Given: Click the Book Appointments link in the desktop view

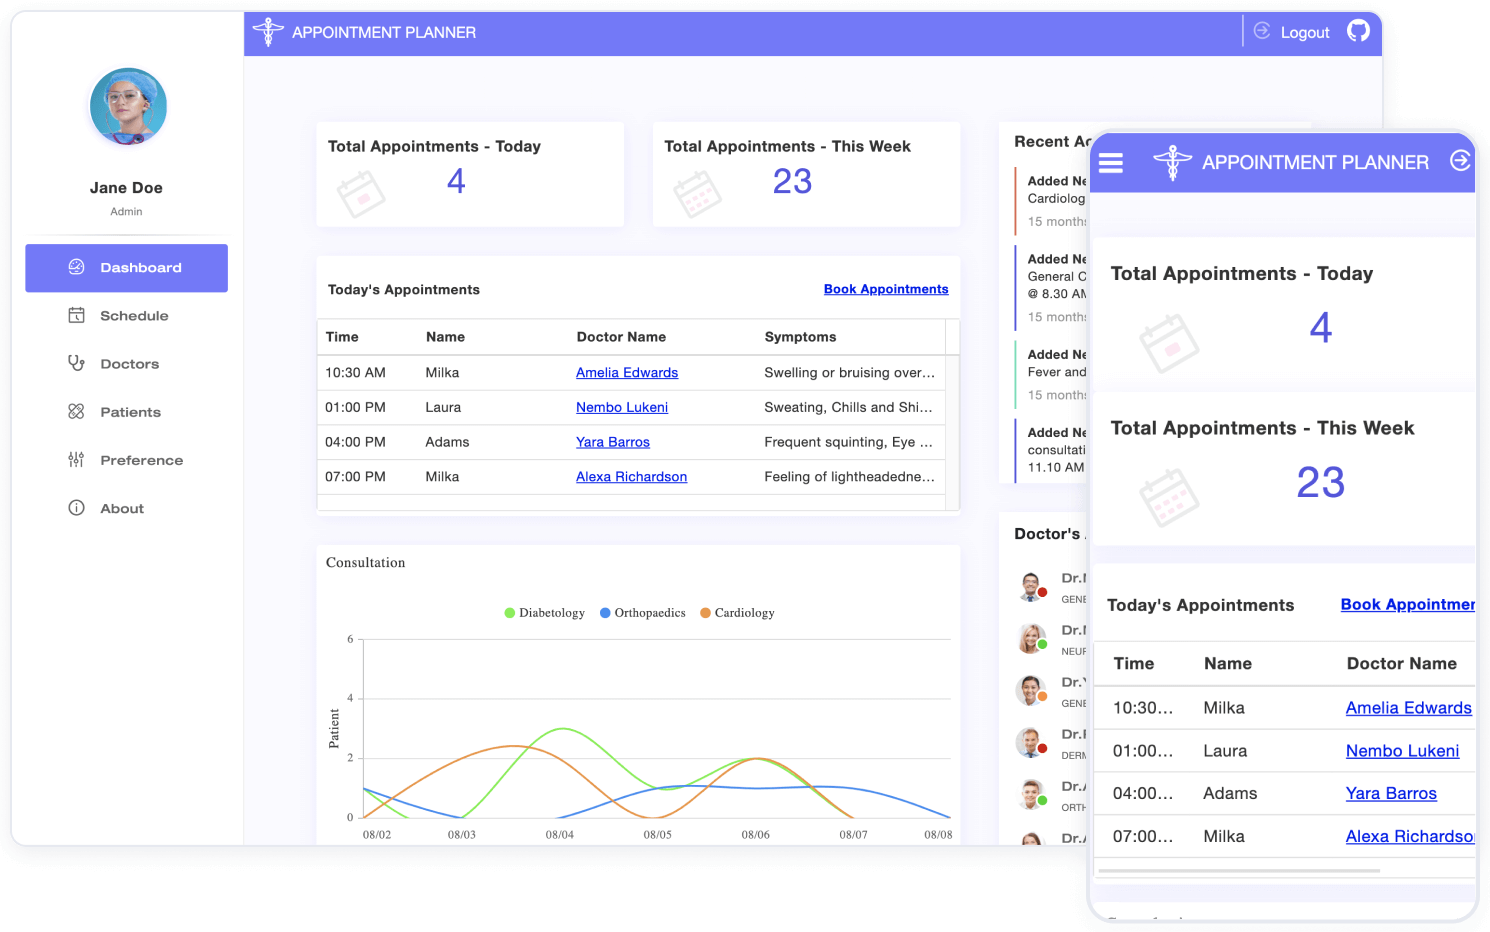Looking at the screenshot, I should click(885, 289).
